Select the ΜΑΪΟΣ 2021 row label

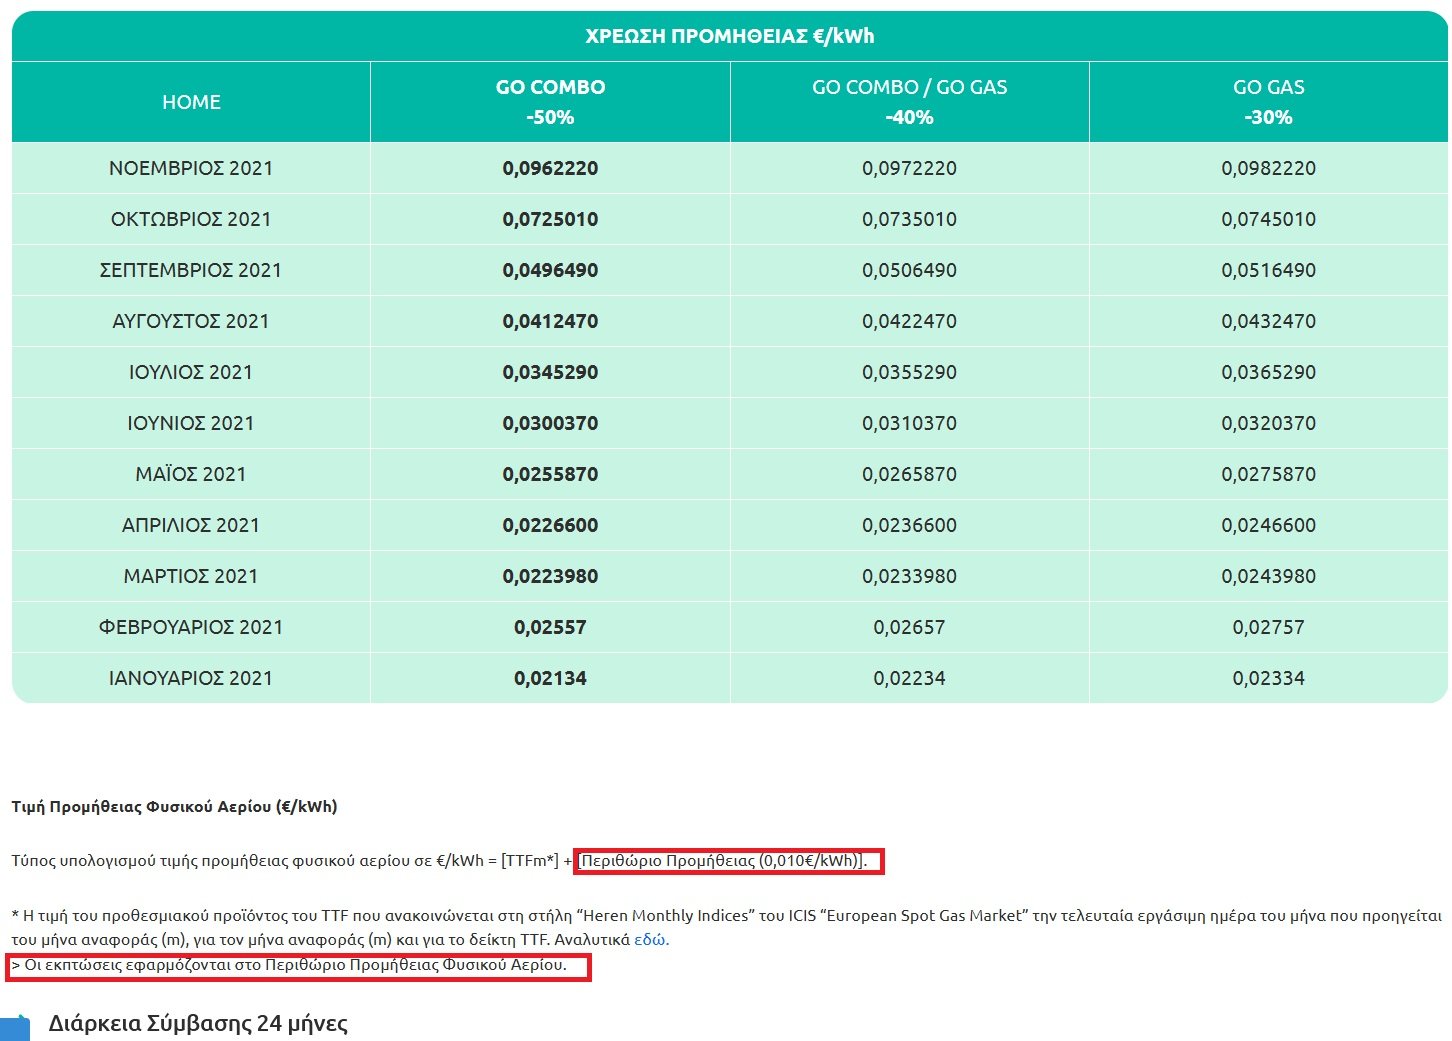[x=191, y=474]
